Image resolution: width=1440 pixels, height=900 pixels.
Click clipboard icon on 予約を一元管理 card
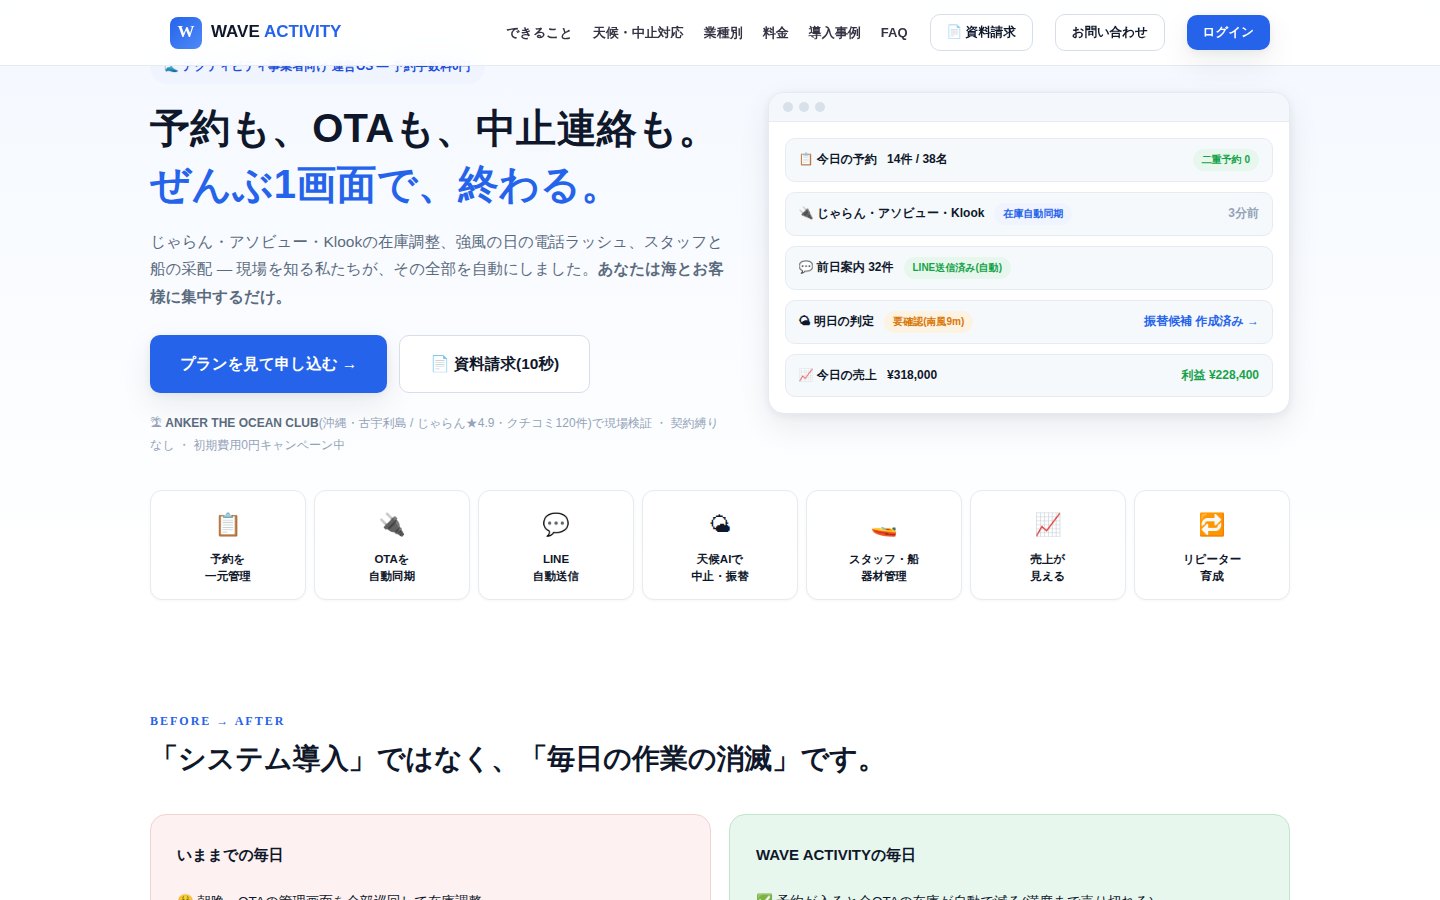click(x=228, y=524)
